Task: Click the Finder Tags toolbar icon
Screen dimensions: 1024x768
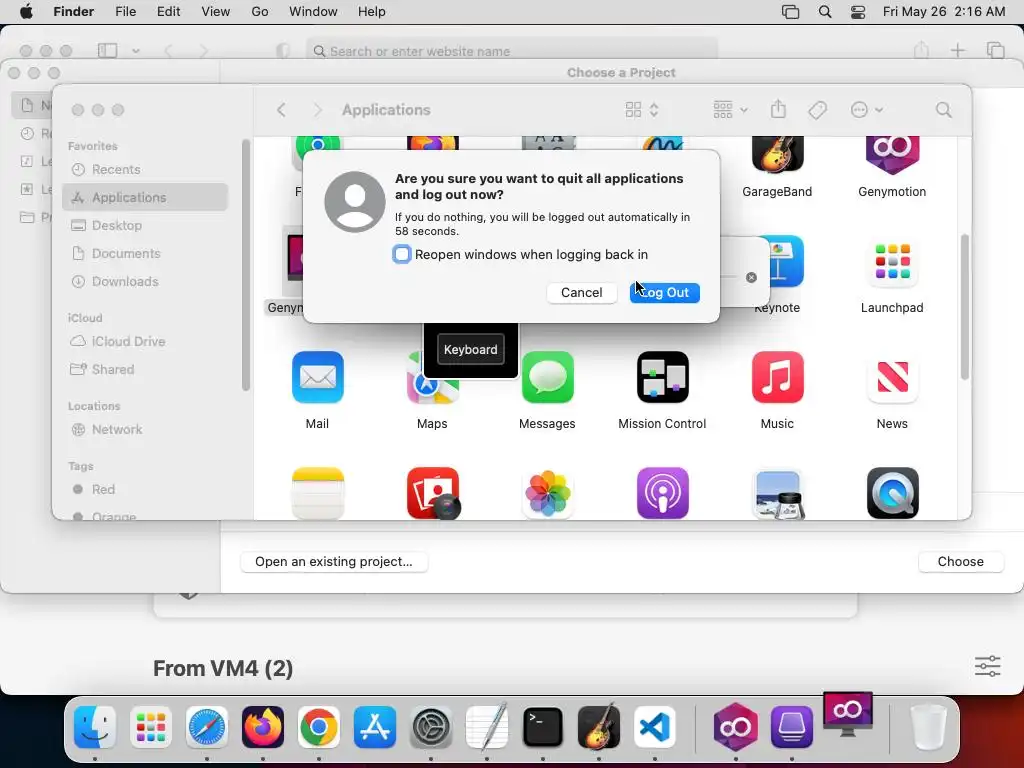Action: click(818, 110)
